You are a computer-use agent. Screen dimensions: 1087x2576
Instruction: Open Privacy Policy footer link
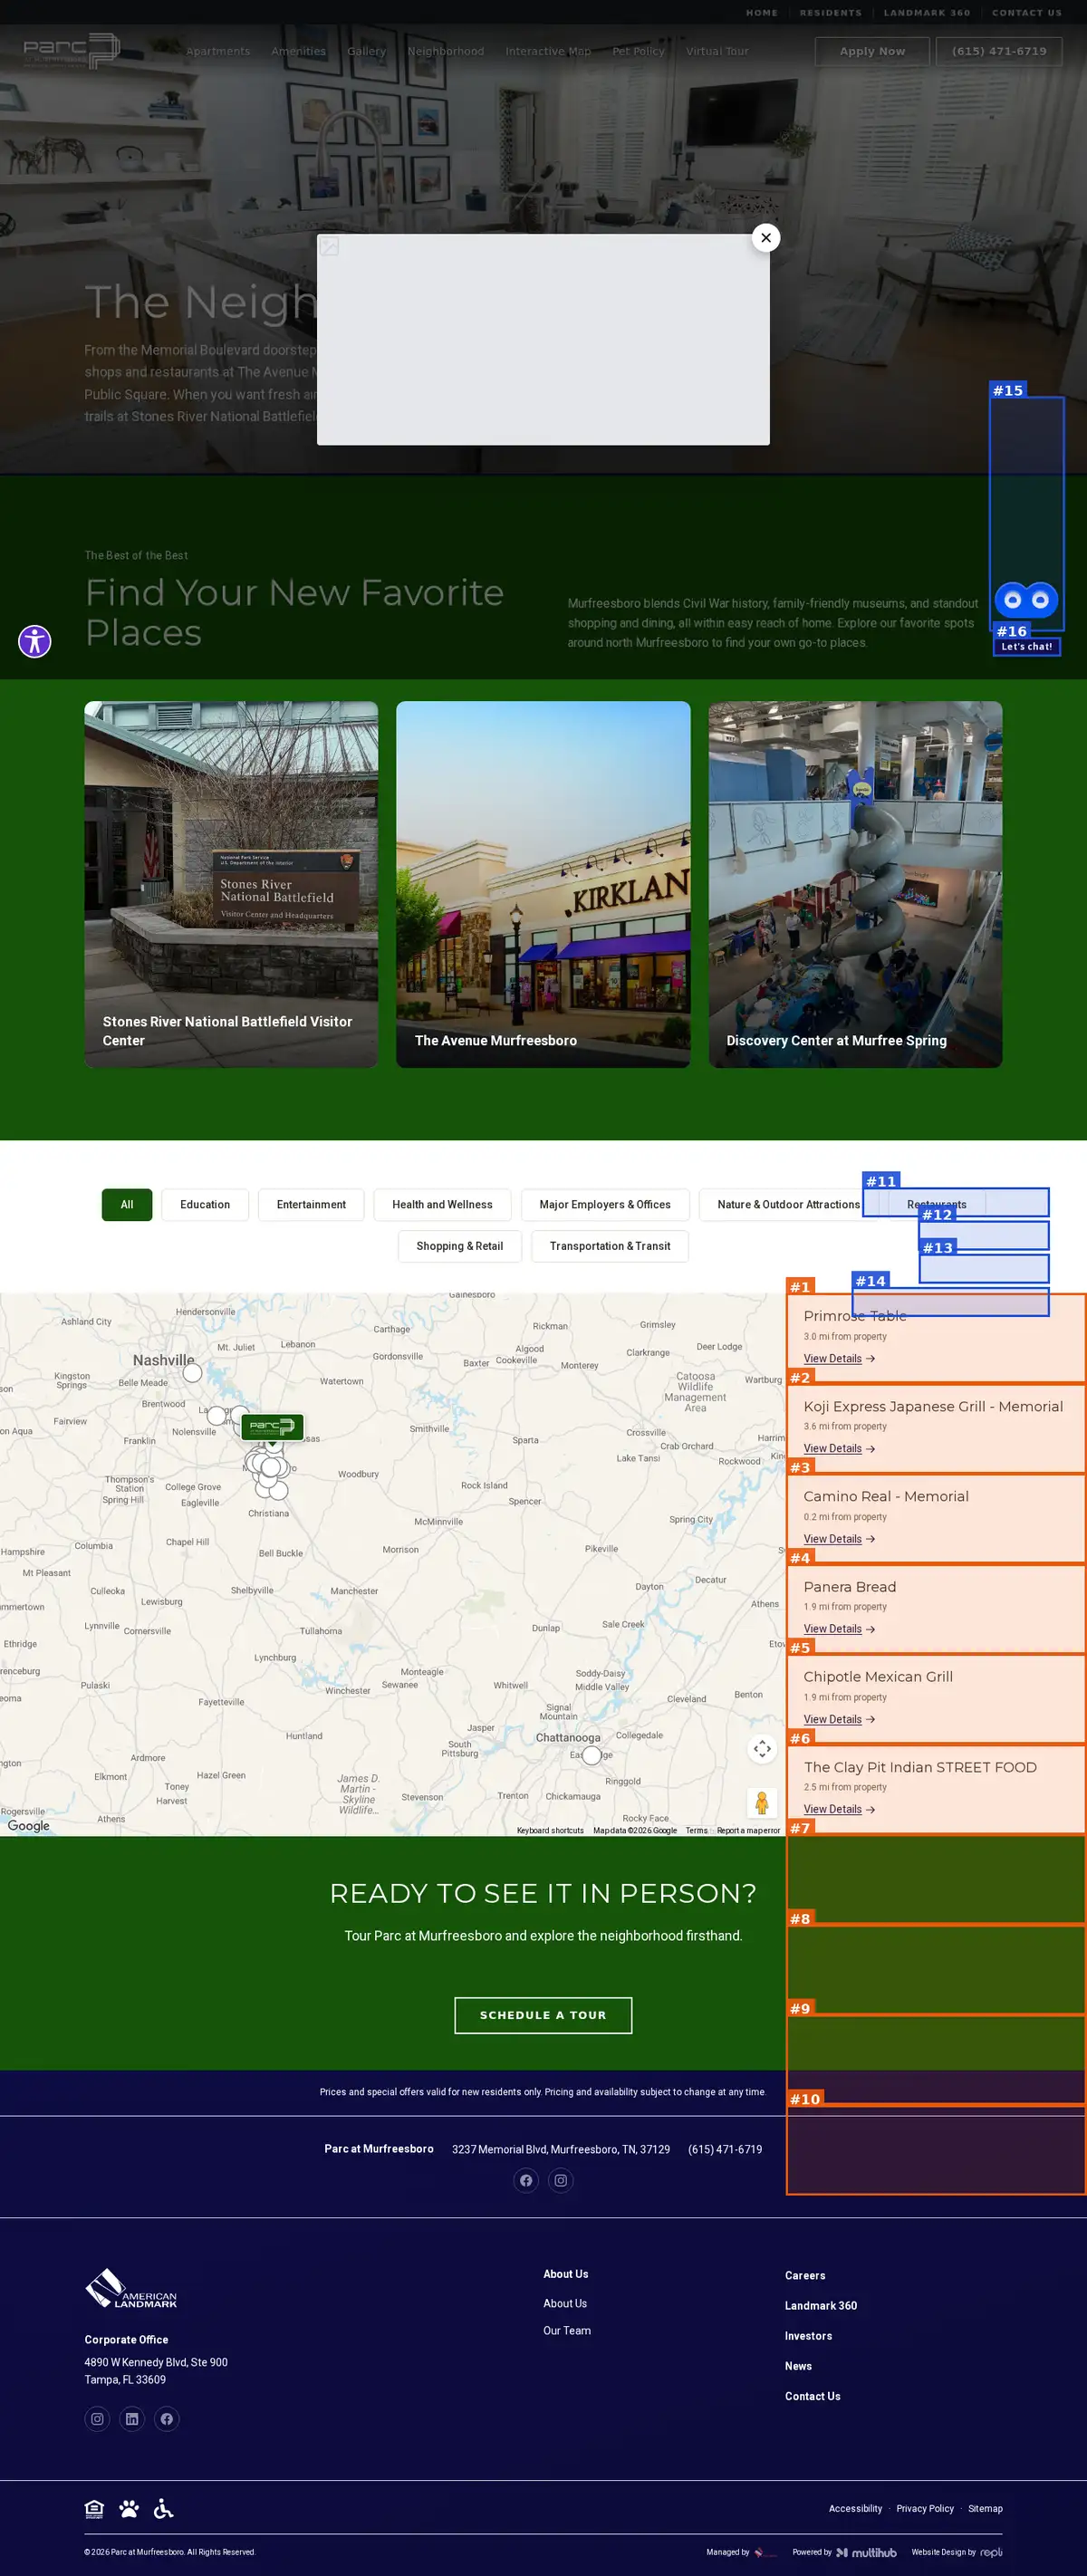[x=925, y=2508]
